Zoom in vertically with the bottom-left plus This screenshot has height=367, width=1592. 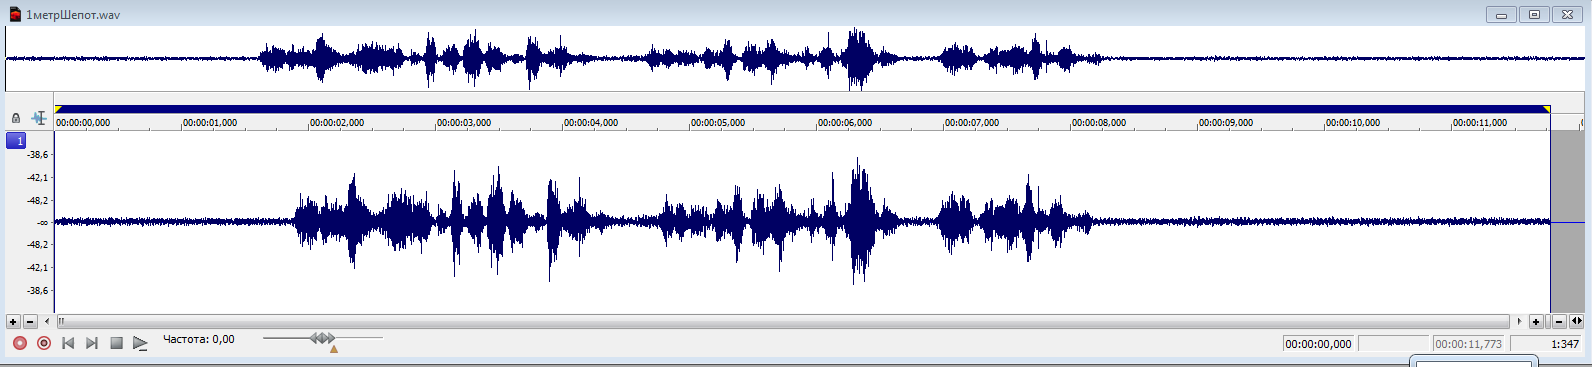point(13,322)
